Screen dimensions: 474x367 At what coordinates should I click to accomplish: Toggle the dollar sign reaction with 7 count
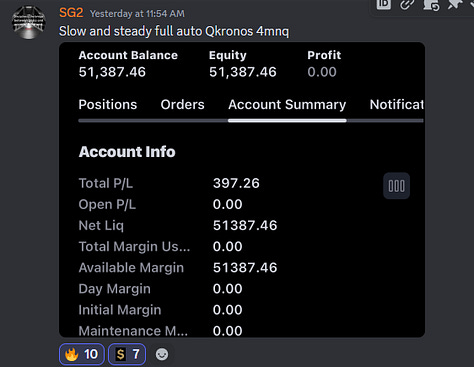coord(127,354)
